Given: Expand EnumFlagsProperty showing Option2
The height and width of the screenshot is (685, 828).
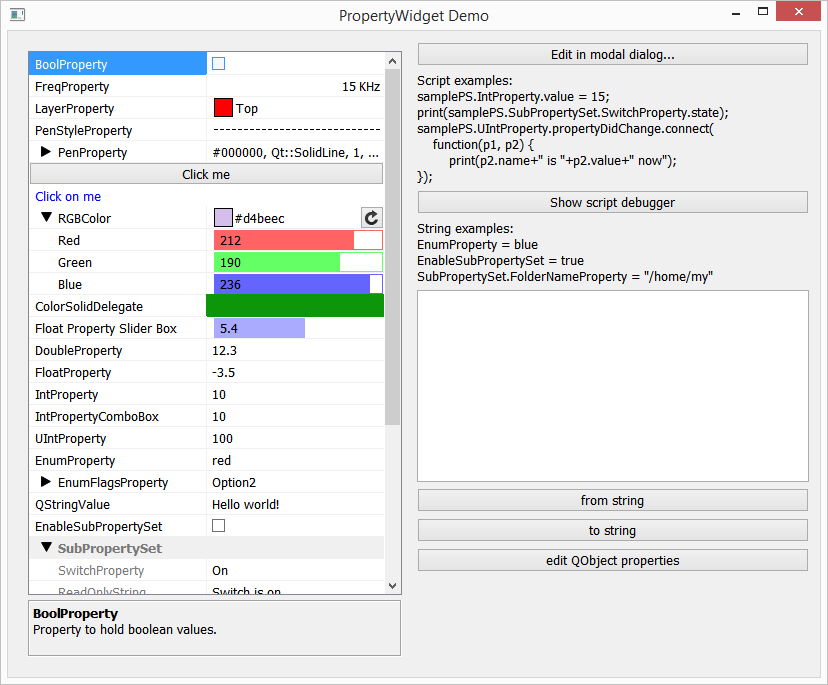Looking at the screenshot, I should (45, 482).
